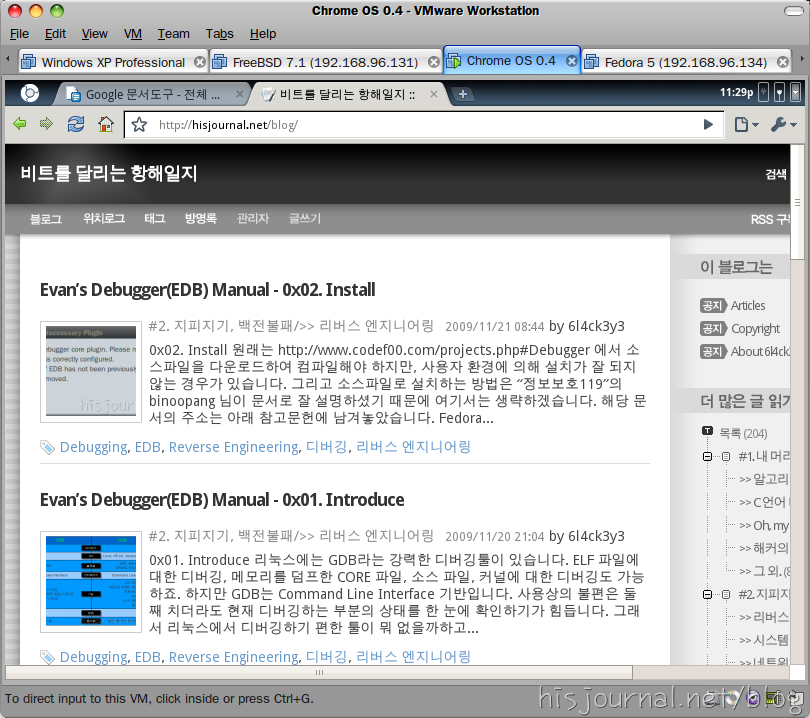Click the green forward arrow
This screenshot has width=810, height=718.
(46, 124)
